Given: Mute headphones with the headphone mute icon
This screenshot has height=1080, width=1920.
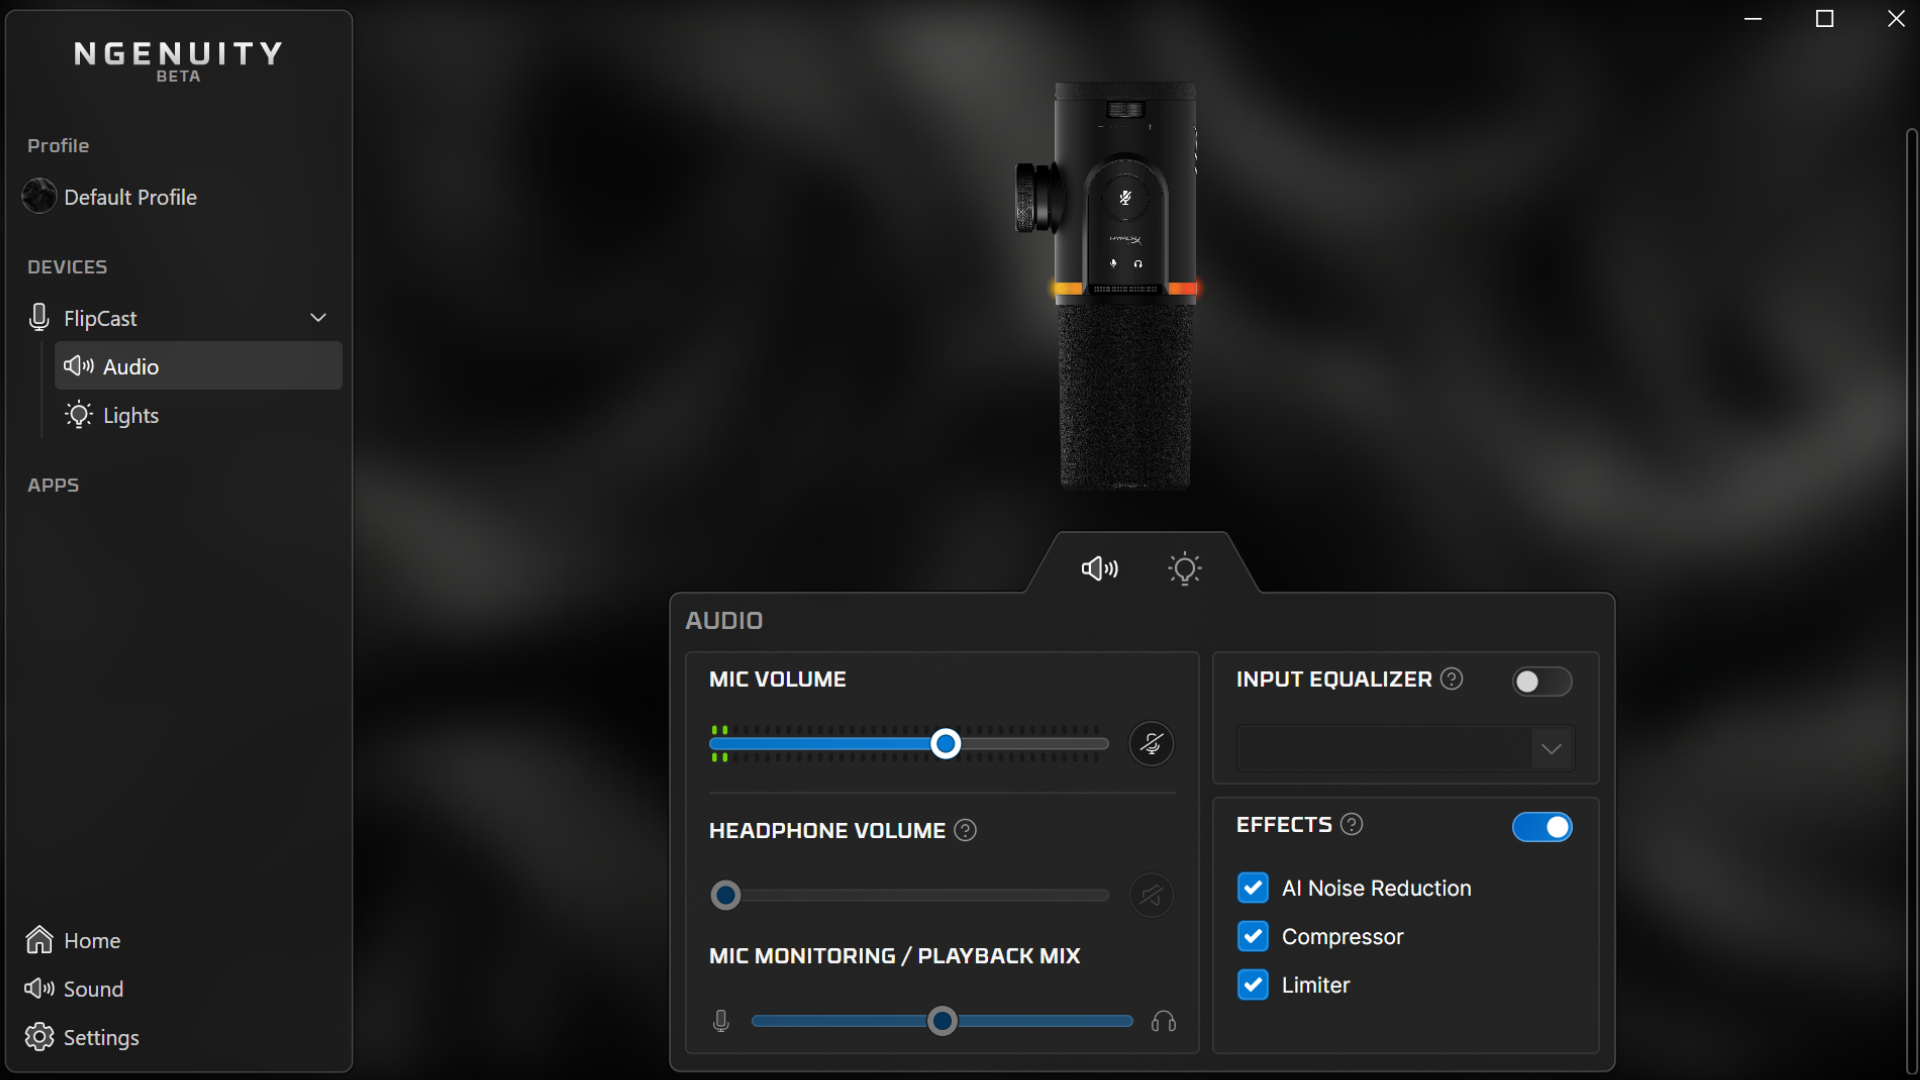Looking at the screenshot, I should (x=1152, y=895).
